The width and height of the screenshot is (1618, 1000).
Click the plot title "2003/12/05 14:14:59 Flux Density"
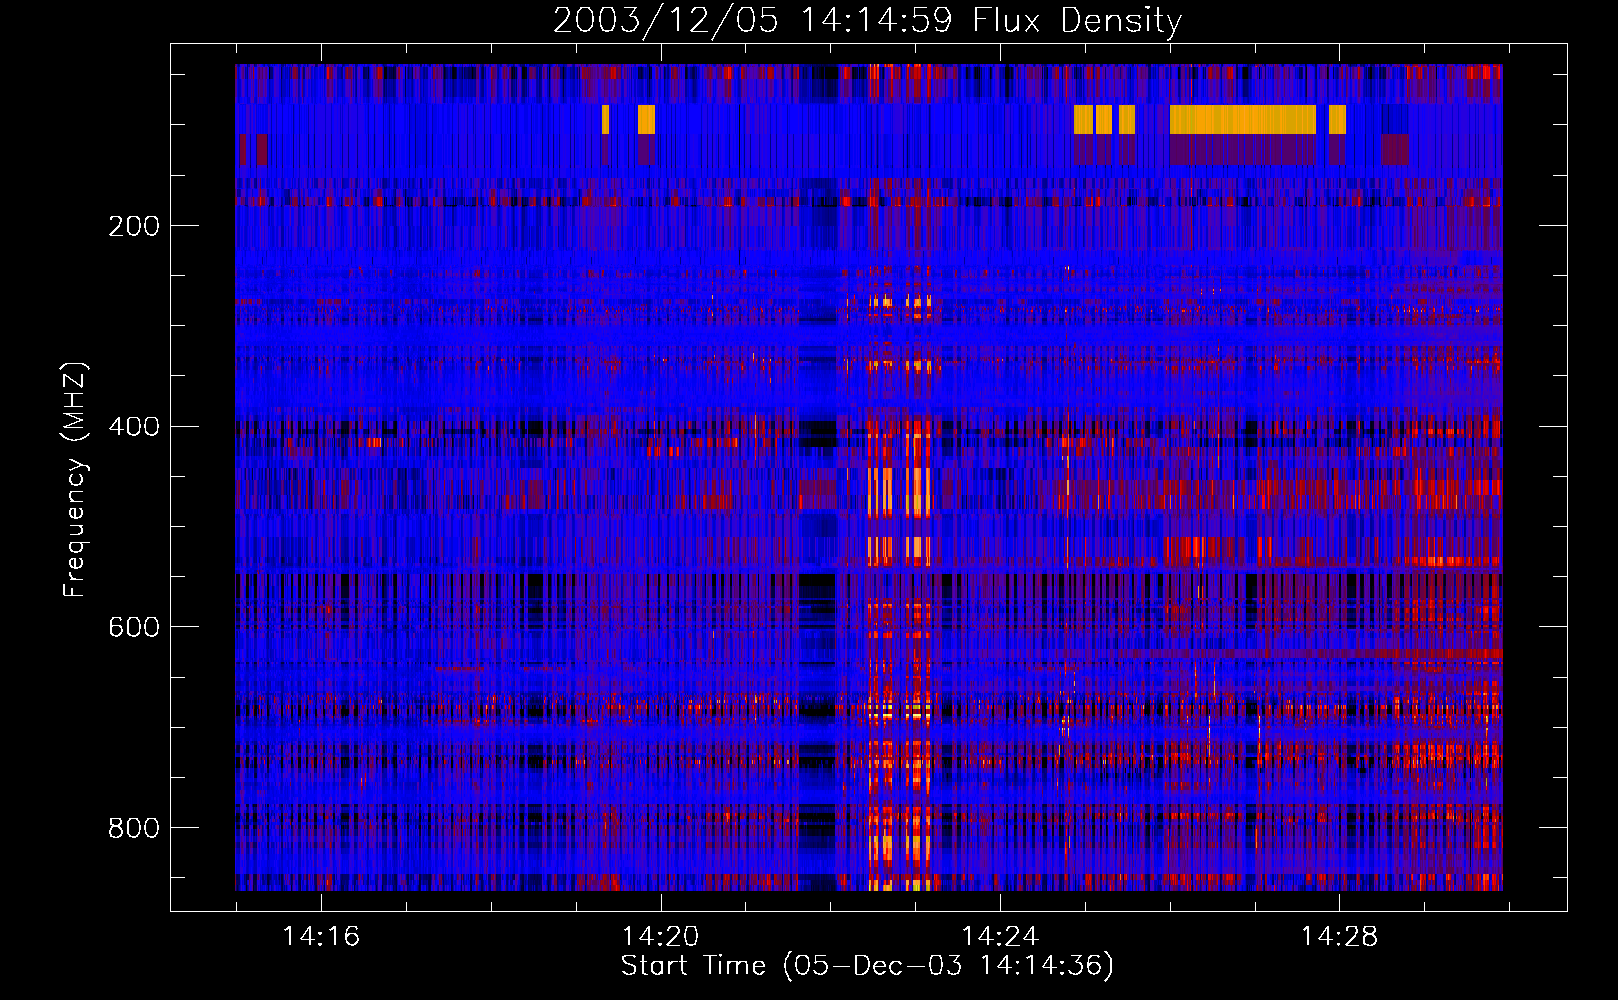pos(867,20)
